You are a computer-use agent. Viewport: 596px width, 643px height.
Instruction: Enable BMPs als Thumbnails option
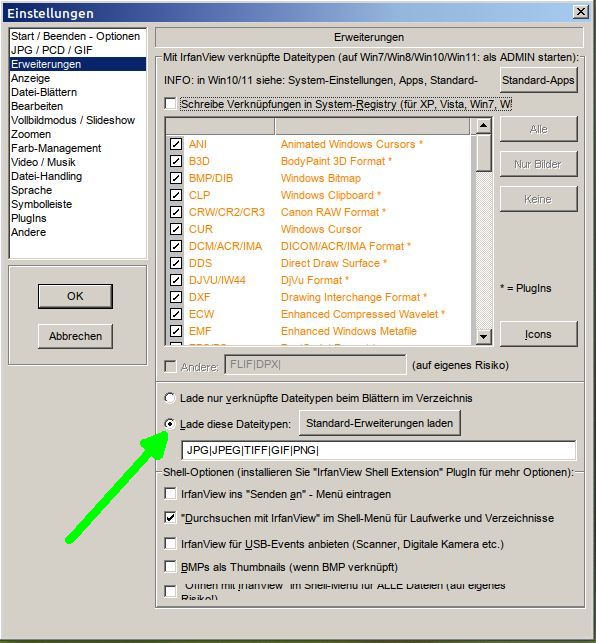(x=170, y=567)
